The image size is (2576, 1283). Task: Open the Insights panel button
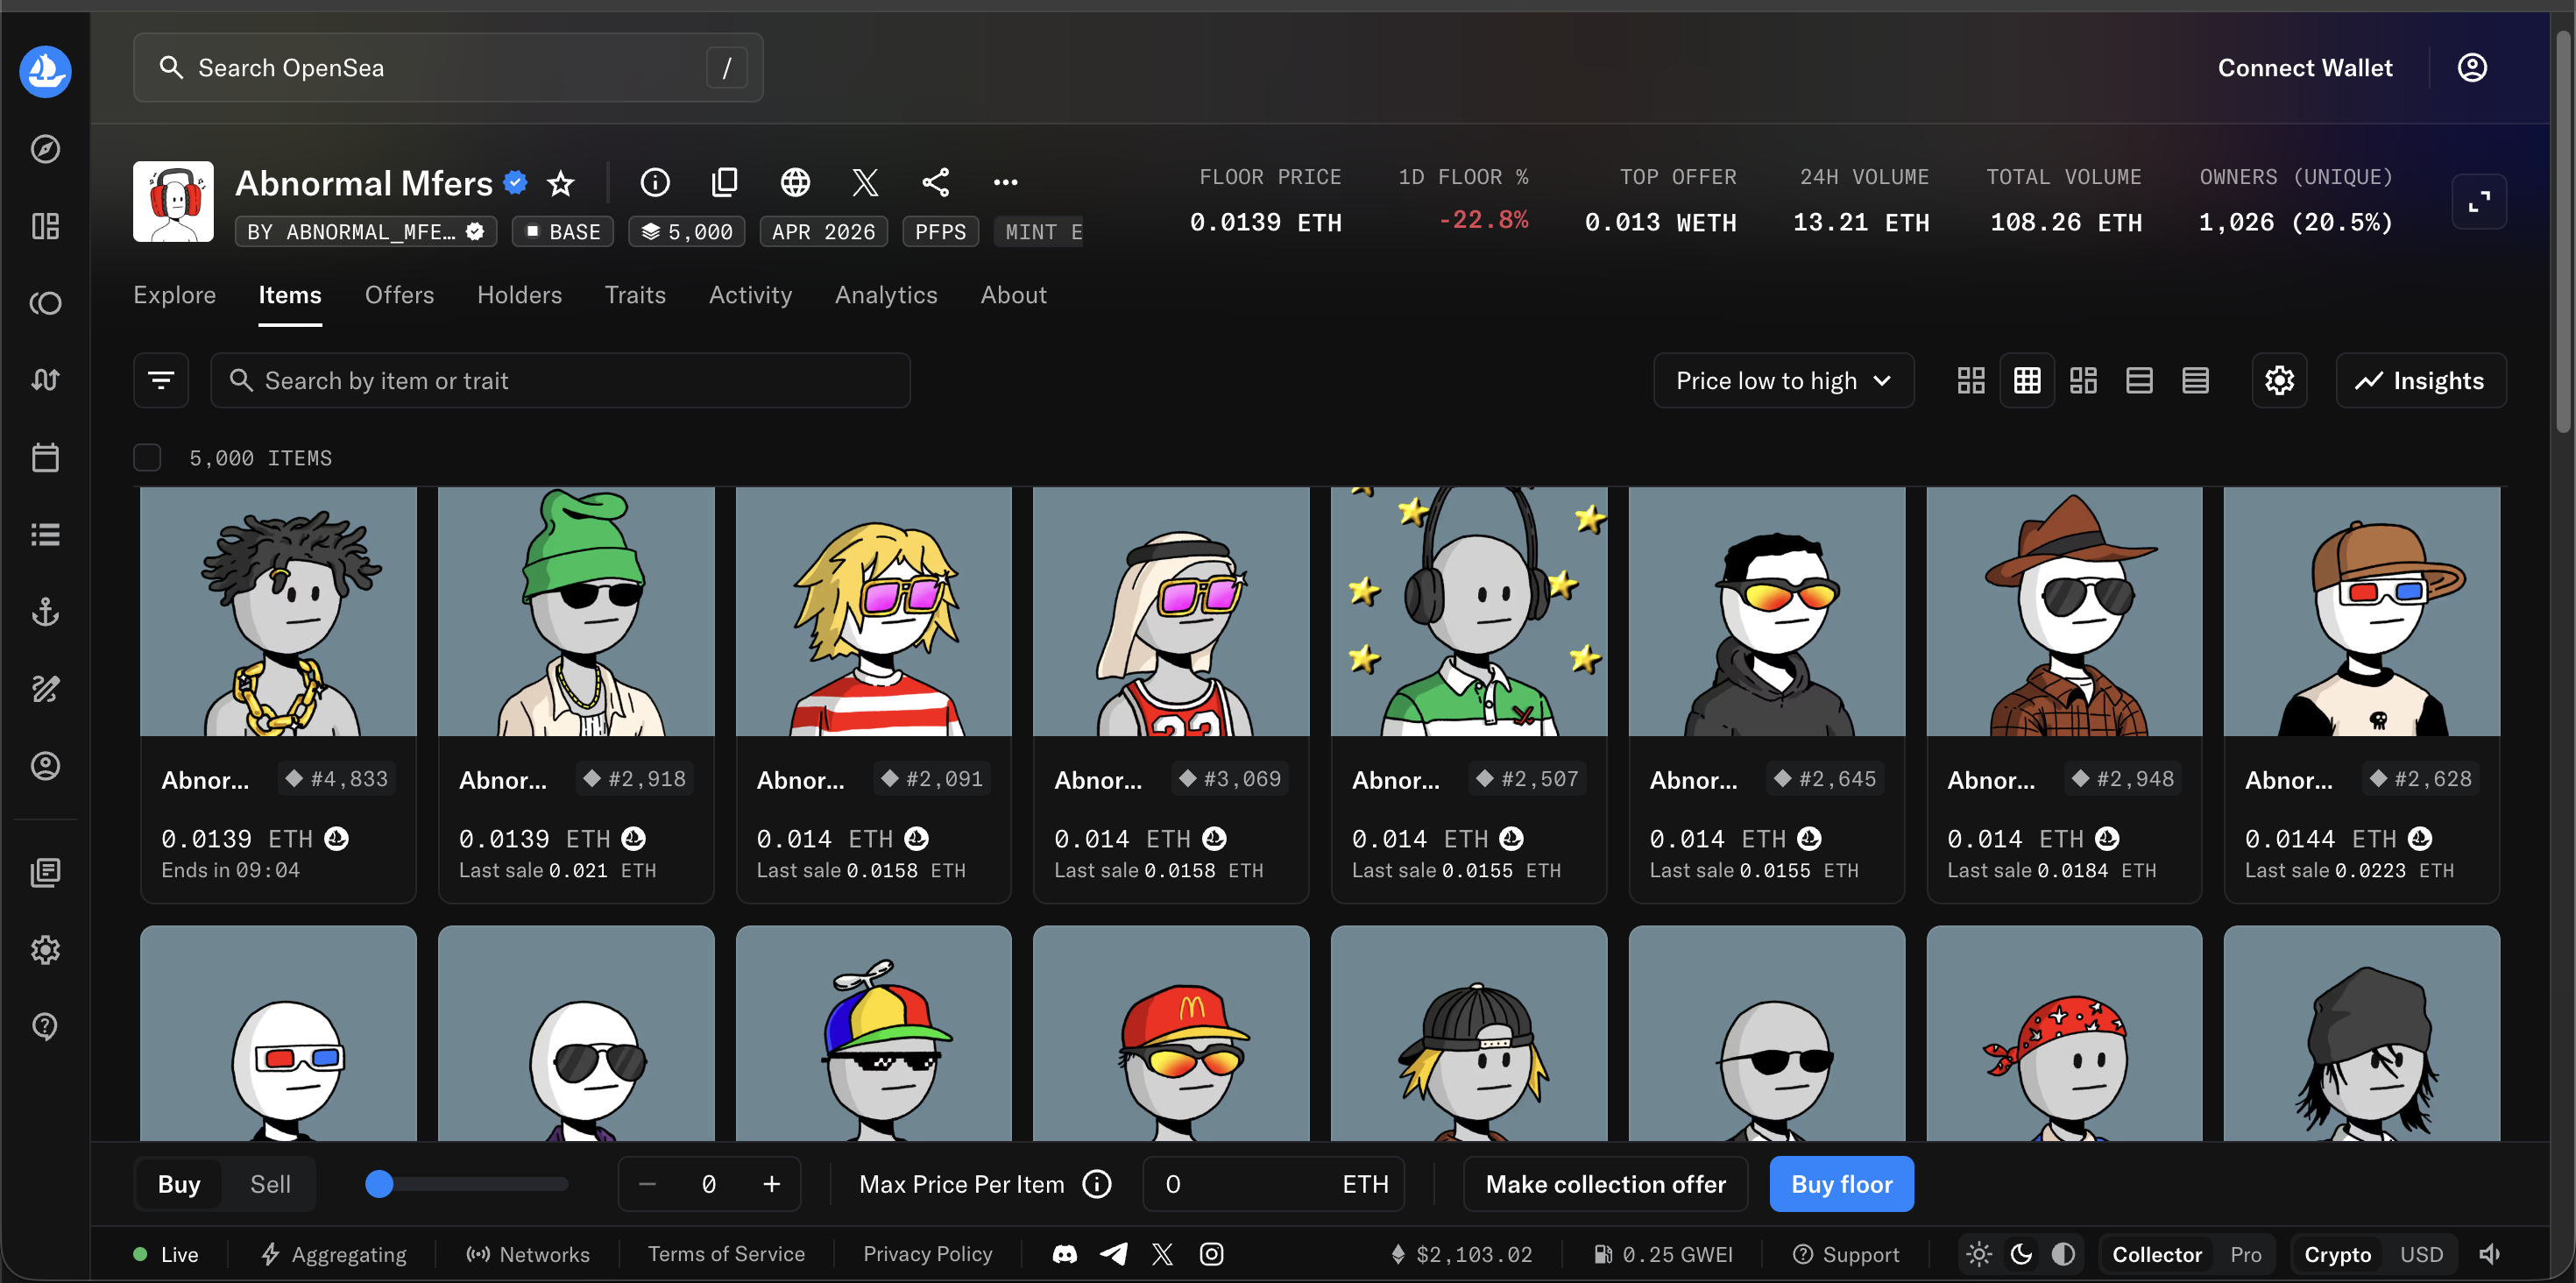pos(2420,380)
